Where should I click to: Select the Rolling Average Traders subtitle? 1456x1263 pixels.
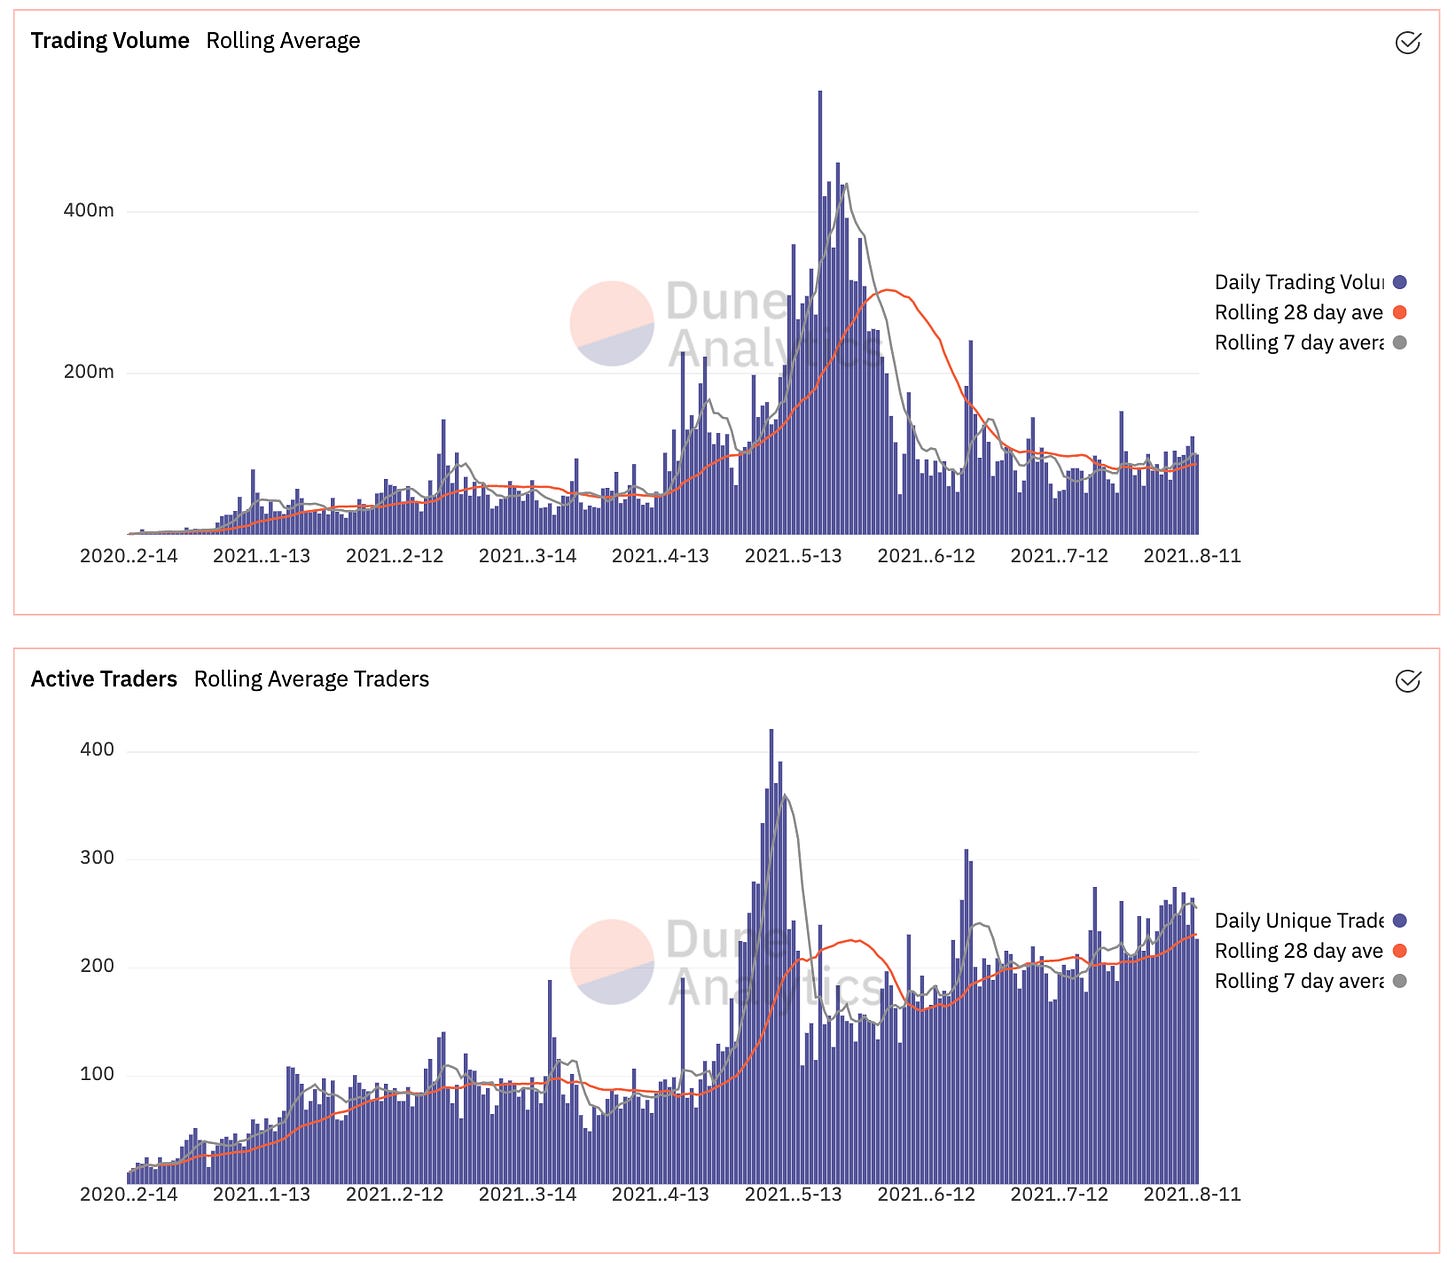pyautogui.click(x=311, y=679)
